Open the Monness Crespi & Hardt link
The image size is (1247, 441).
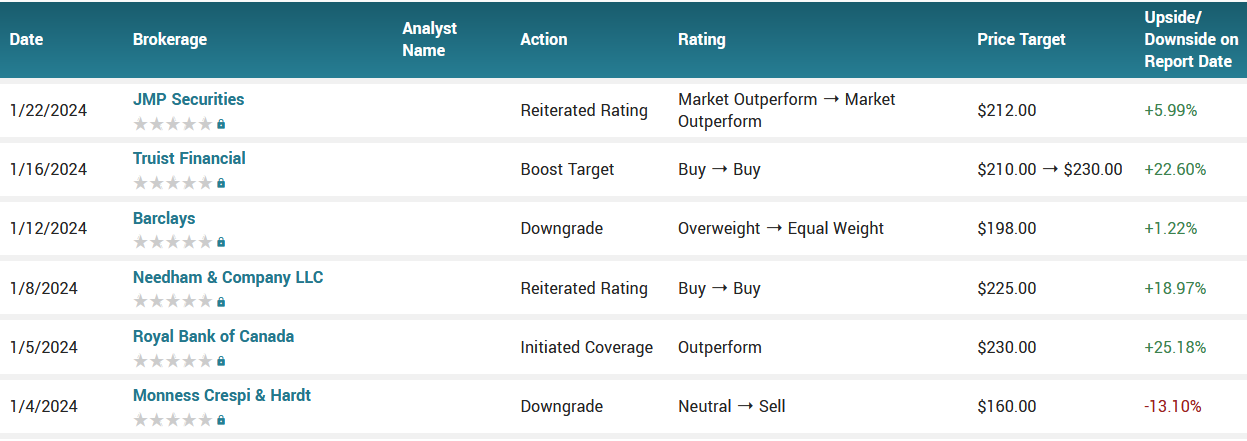pyautogui.click(x=222, y=395)
